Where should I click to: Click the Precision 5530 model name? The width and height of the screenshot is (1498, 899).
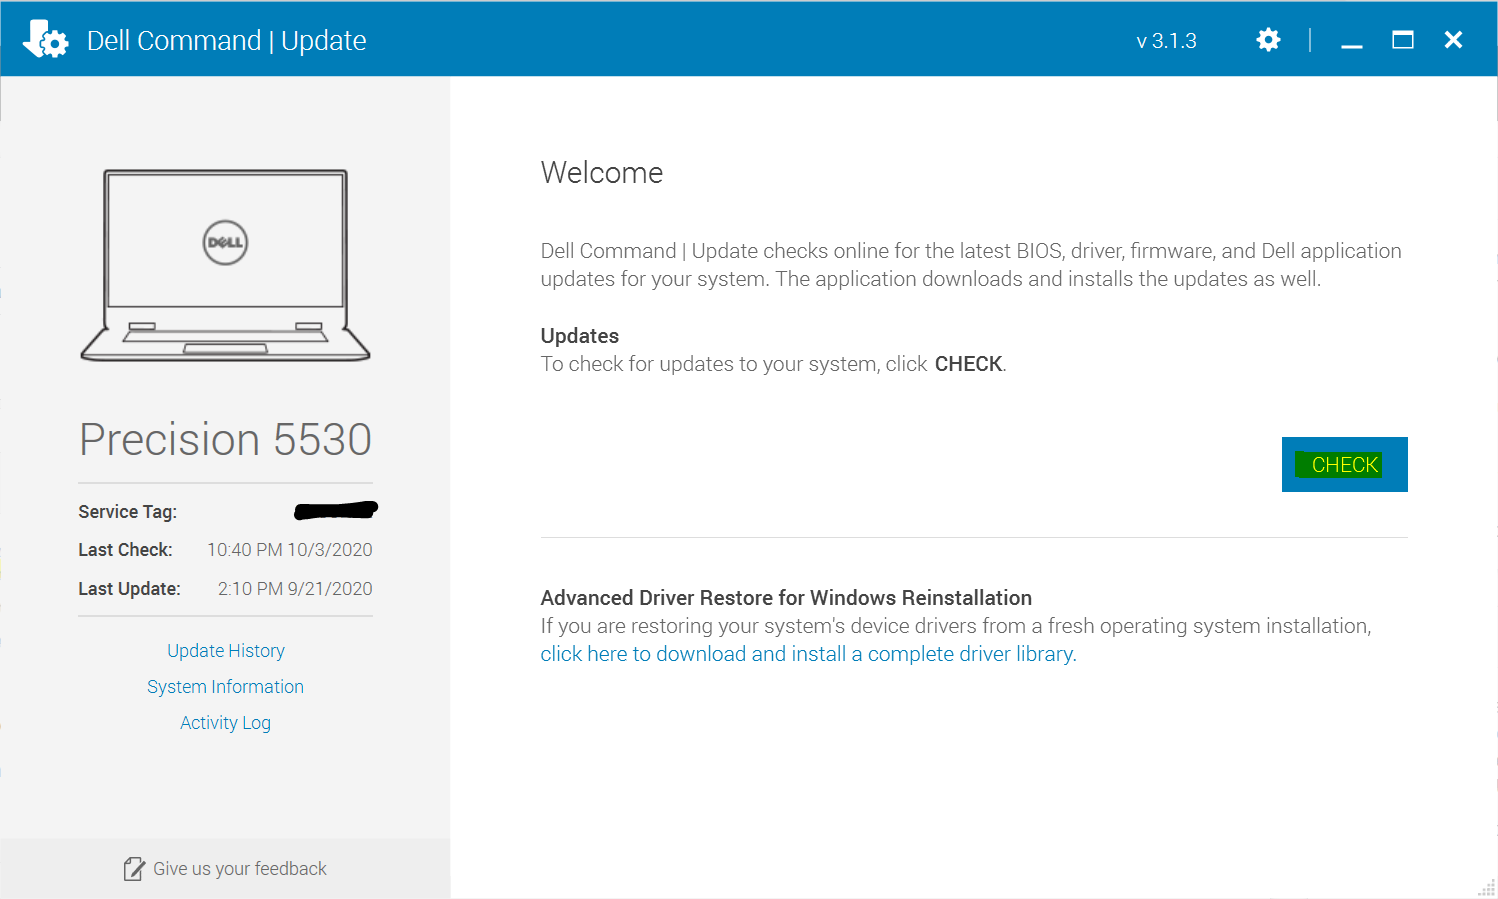point(225,440)
